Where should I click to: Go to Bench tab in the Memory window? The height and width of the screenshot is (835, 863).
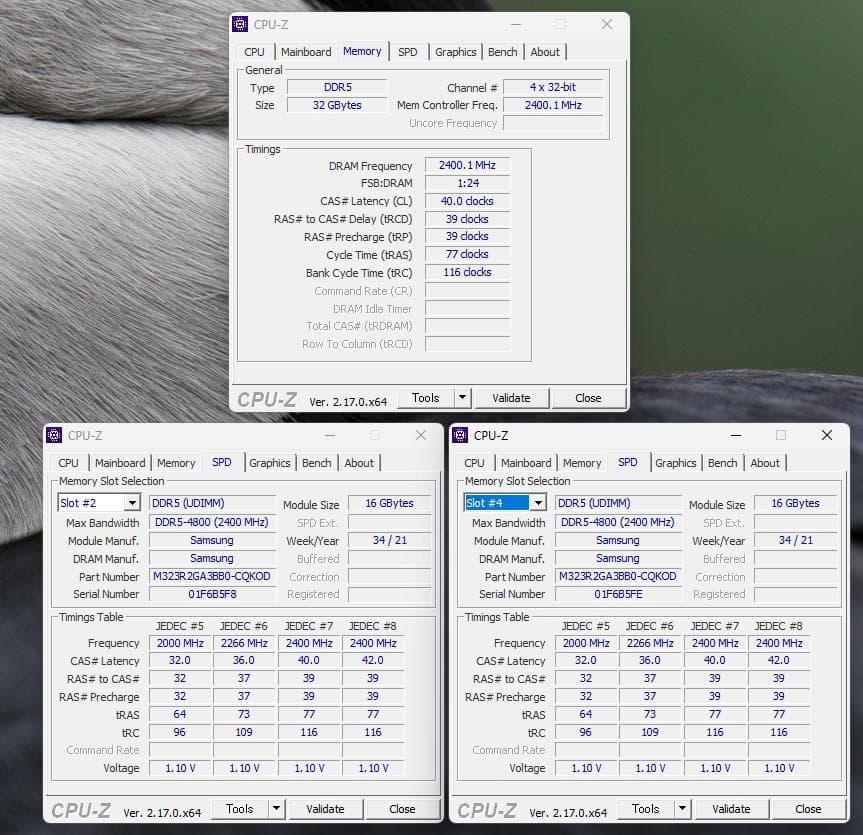coord(502,52)
